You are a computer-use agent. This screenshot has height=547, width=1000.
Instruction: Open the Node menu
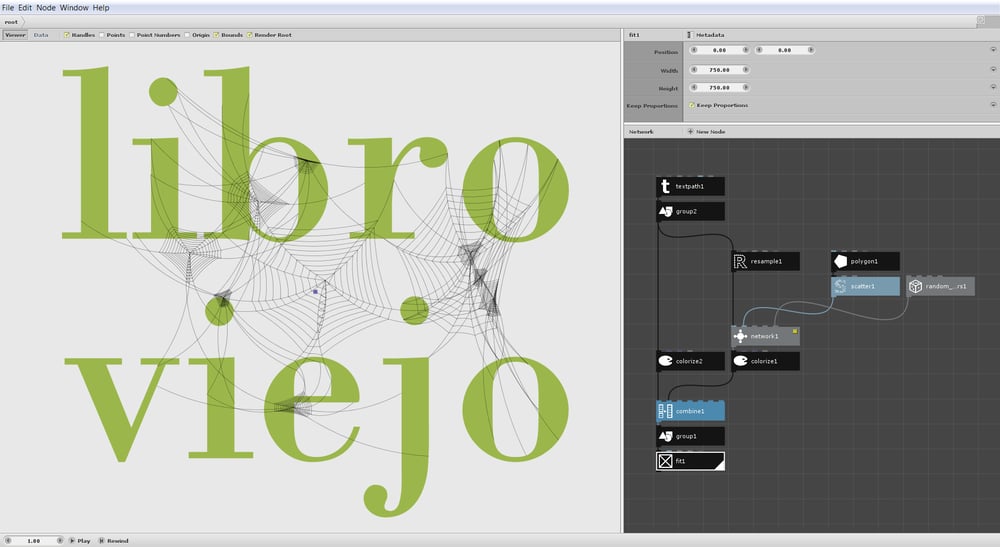(46, 8)
